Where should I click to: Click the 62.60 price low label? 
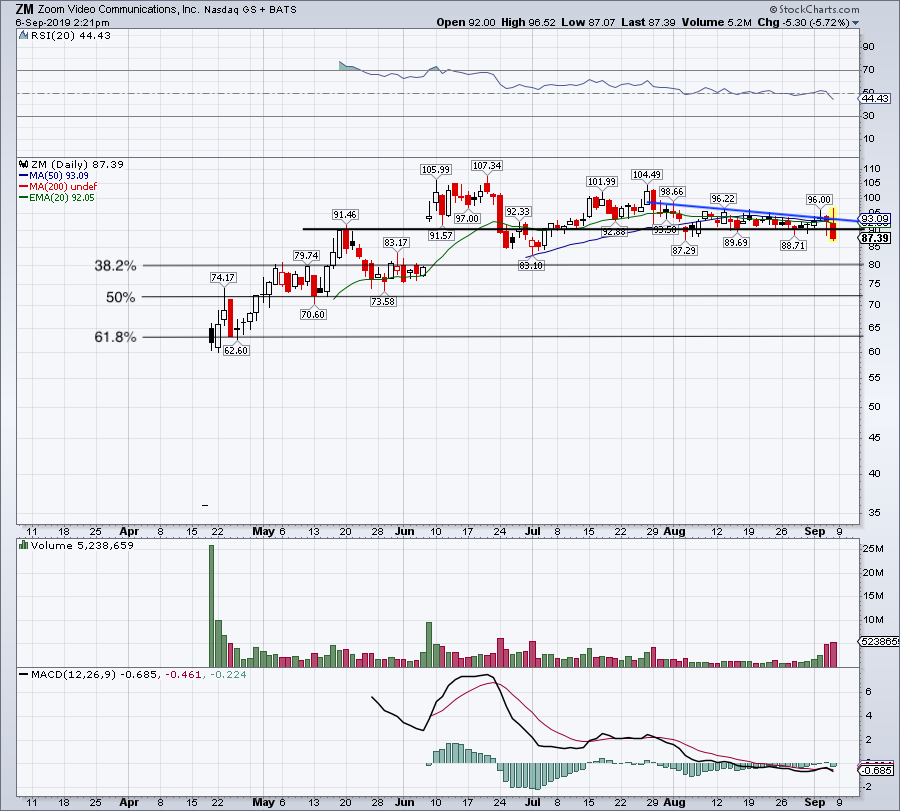pyautogui.click(x=236, y=350)
